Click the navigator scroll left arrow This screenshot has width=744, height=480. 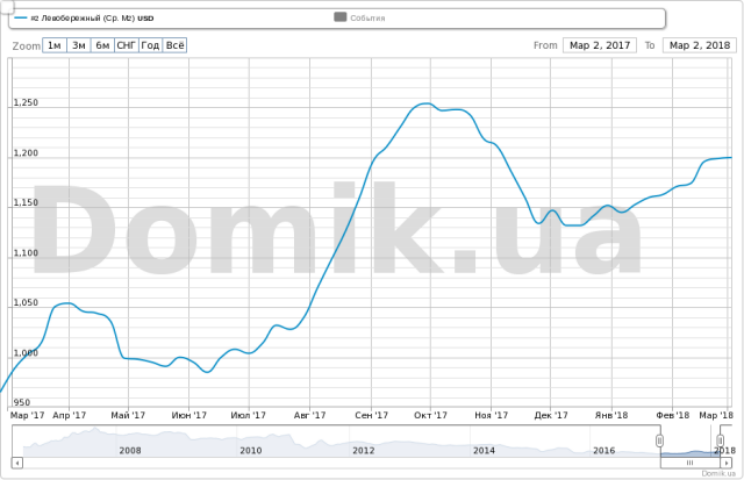coord(17,462)
